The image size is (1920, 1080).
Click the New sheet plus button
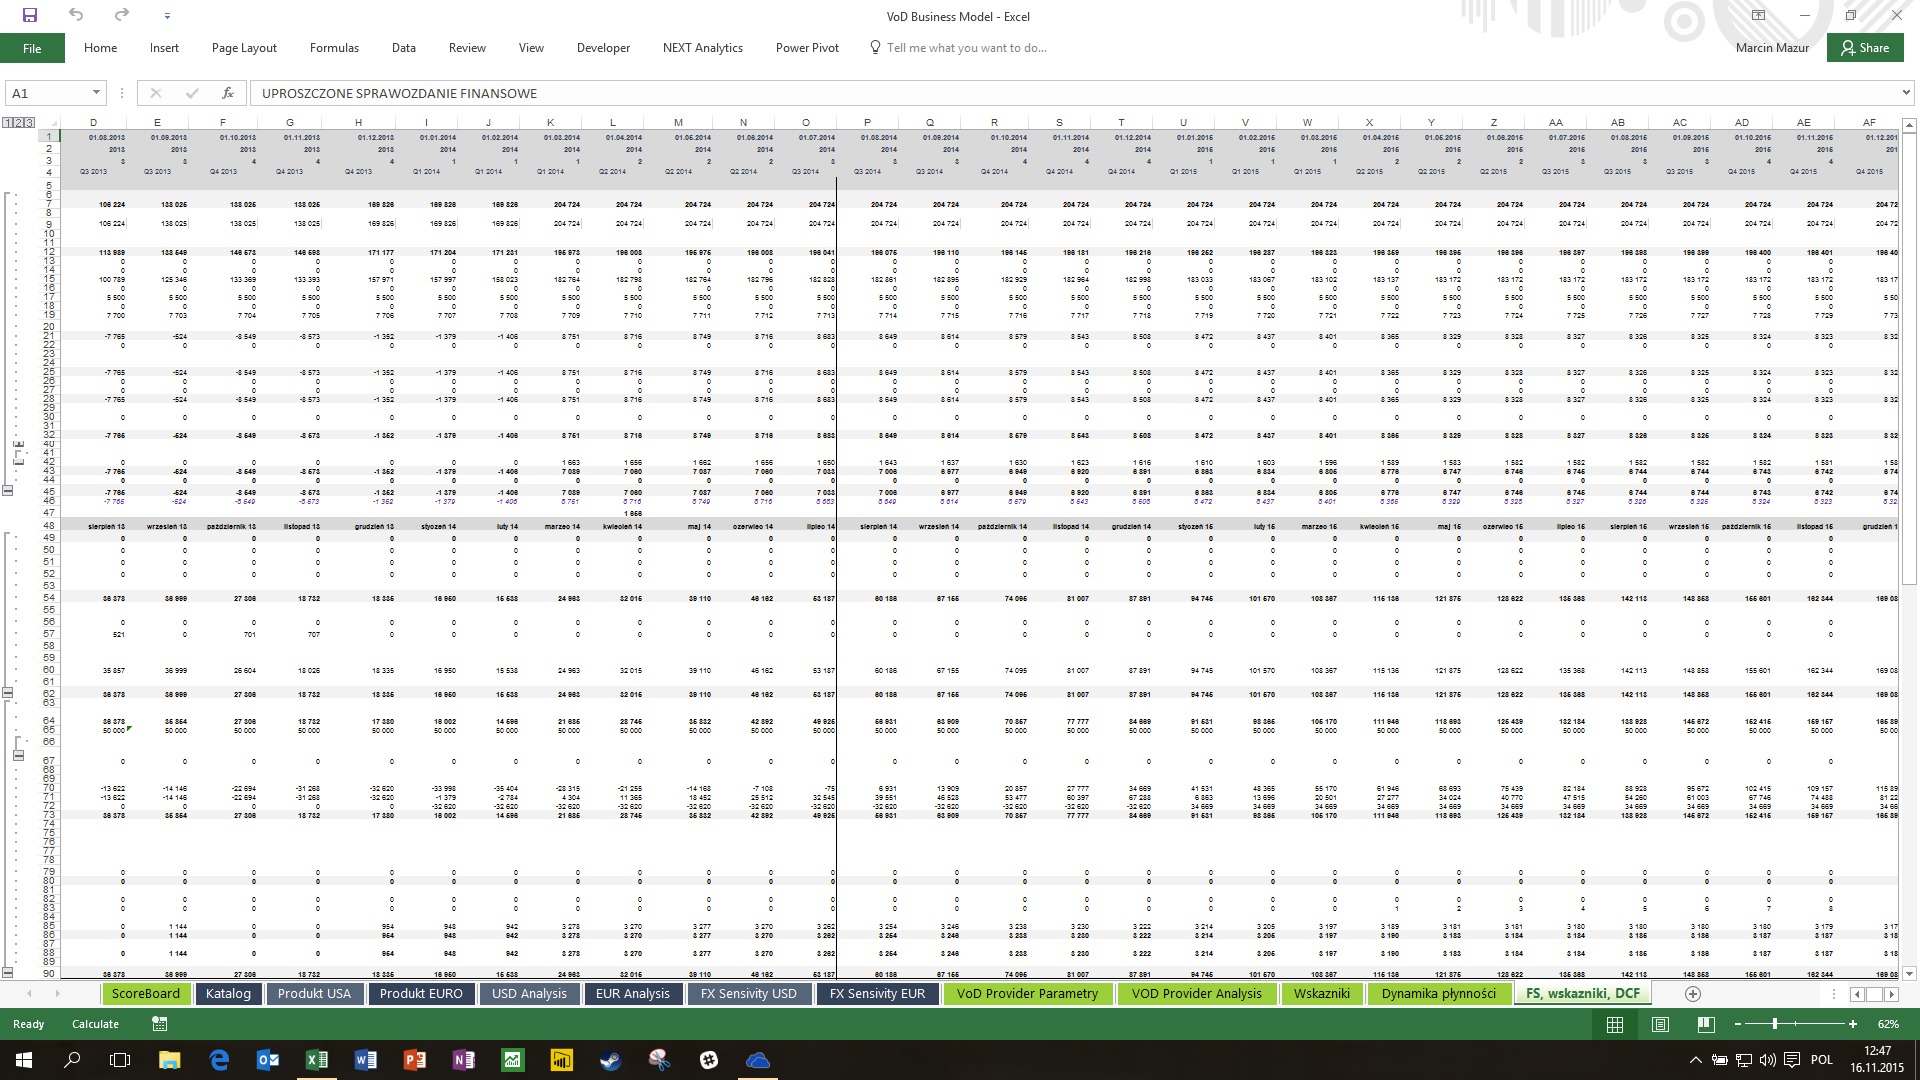[1692, 994]
